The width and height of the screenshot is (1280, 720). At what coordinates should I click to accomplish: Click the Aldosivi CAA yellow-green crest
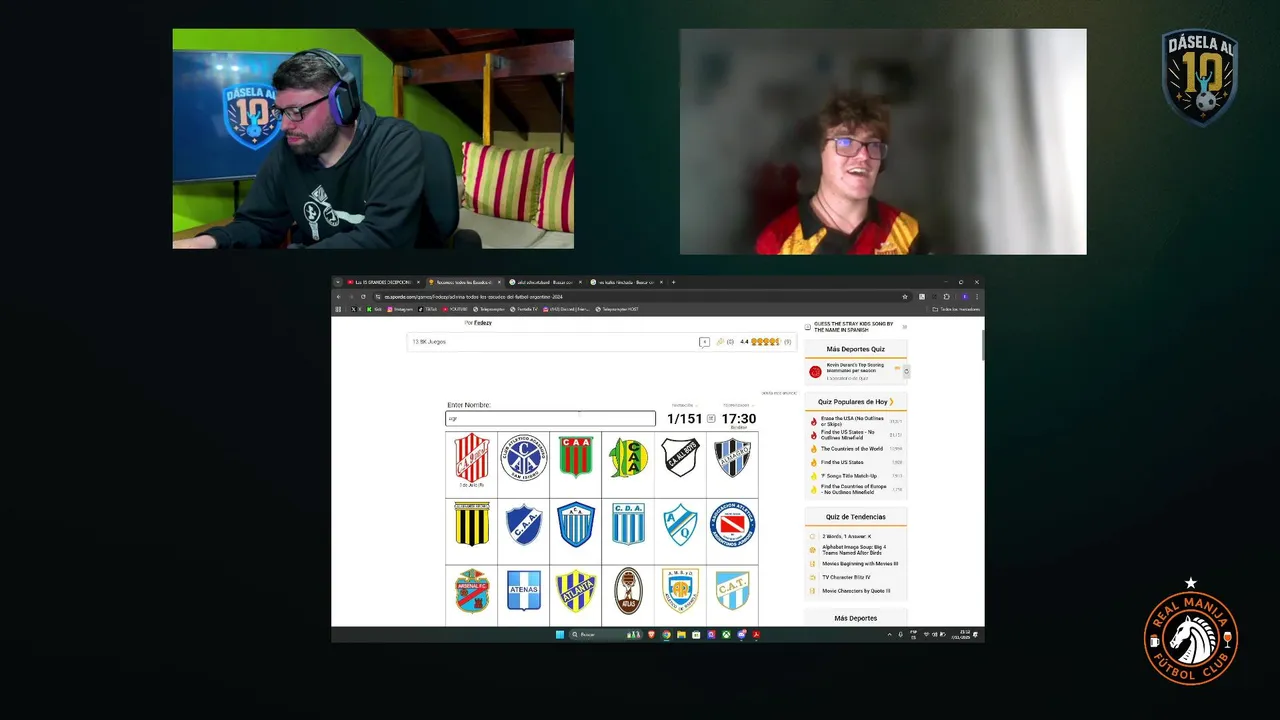click(x=628, y=458)
